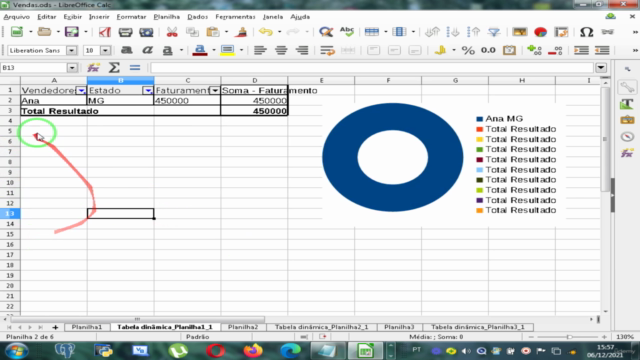Open the Formatar menu

[x=131, y=17]
